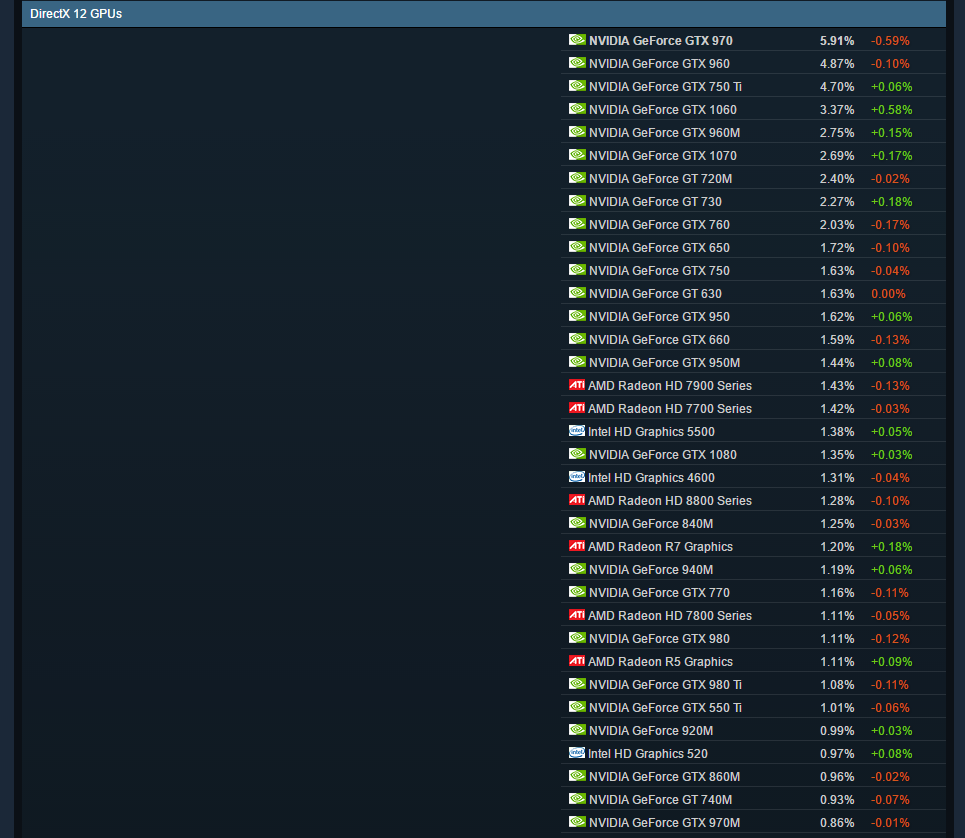Click the 5.91% share for GTX 970
The height and width of the screenshot is (838, 965).
[837, 41]
